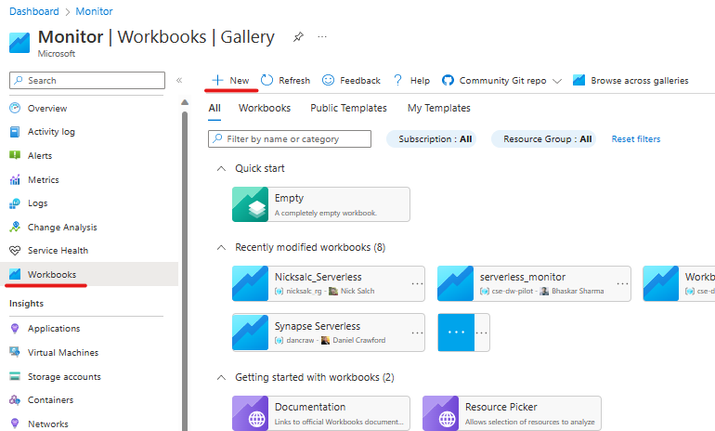Click Filter by name or category box
Viewport: 715px width, 431px height.
click(x=290, y=139)
